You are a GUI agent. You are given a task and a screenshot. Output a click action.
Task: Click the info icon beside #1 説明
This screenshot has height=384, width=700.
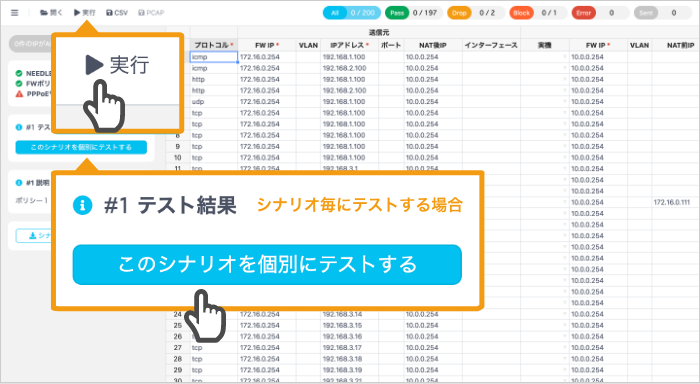coord(19,183)
